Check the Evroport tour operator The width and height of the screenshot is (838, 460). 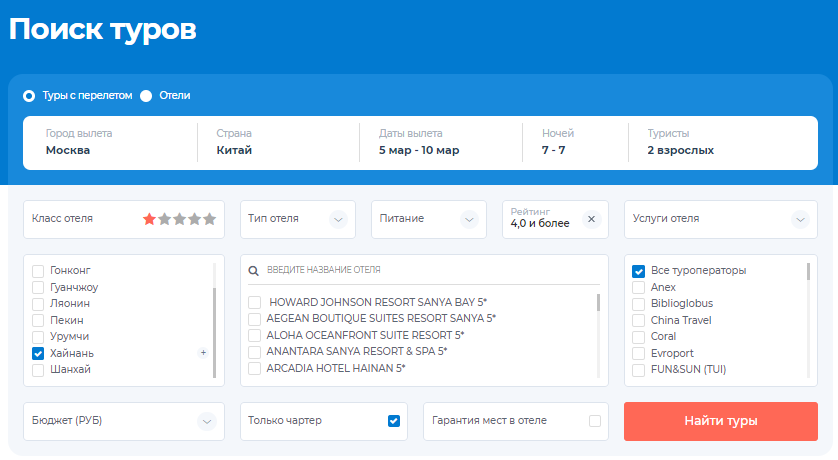(638, 353)
